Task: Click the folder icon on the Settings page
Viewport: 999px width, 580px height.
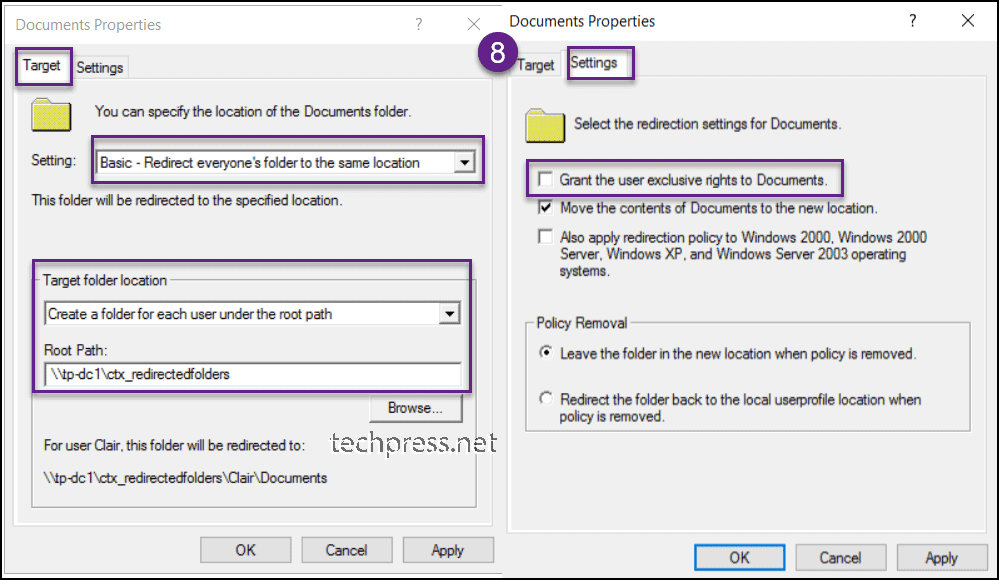Action: (x=545, y=125)
